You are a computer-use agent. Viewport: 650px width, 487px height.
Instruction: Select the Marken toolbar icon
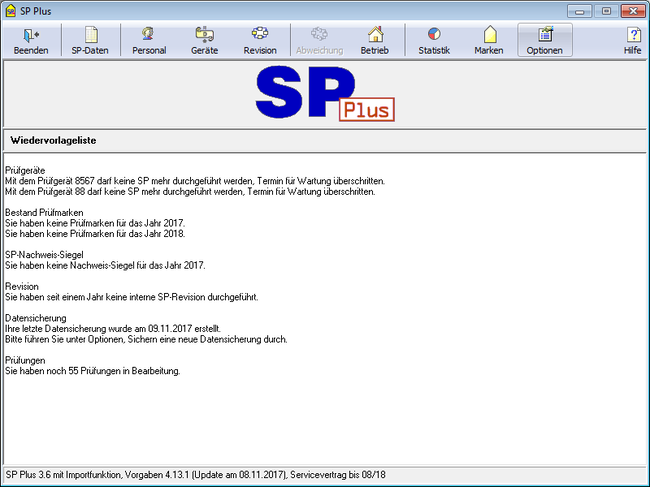point(489,35)
